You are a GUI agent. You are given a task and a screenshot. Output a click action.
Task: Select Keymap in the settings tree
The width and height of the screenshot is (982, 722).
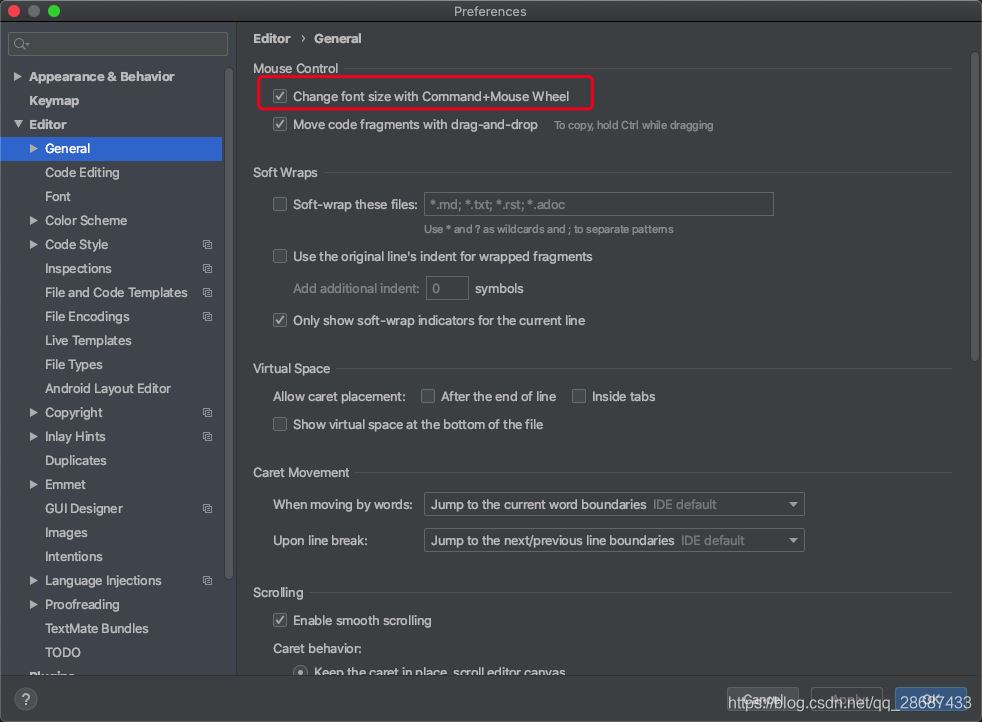pyautogui.click(x=54, y=101)
